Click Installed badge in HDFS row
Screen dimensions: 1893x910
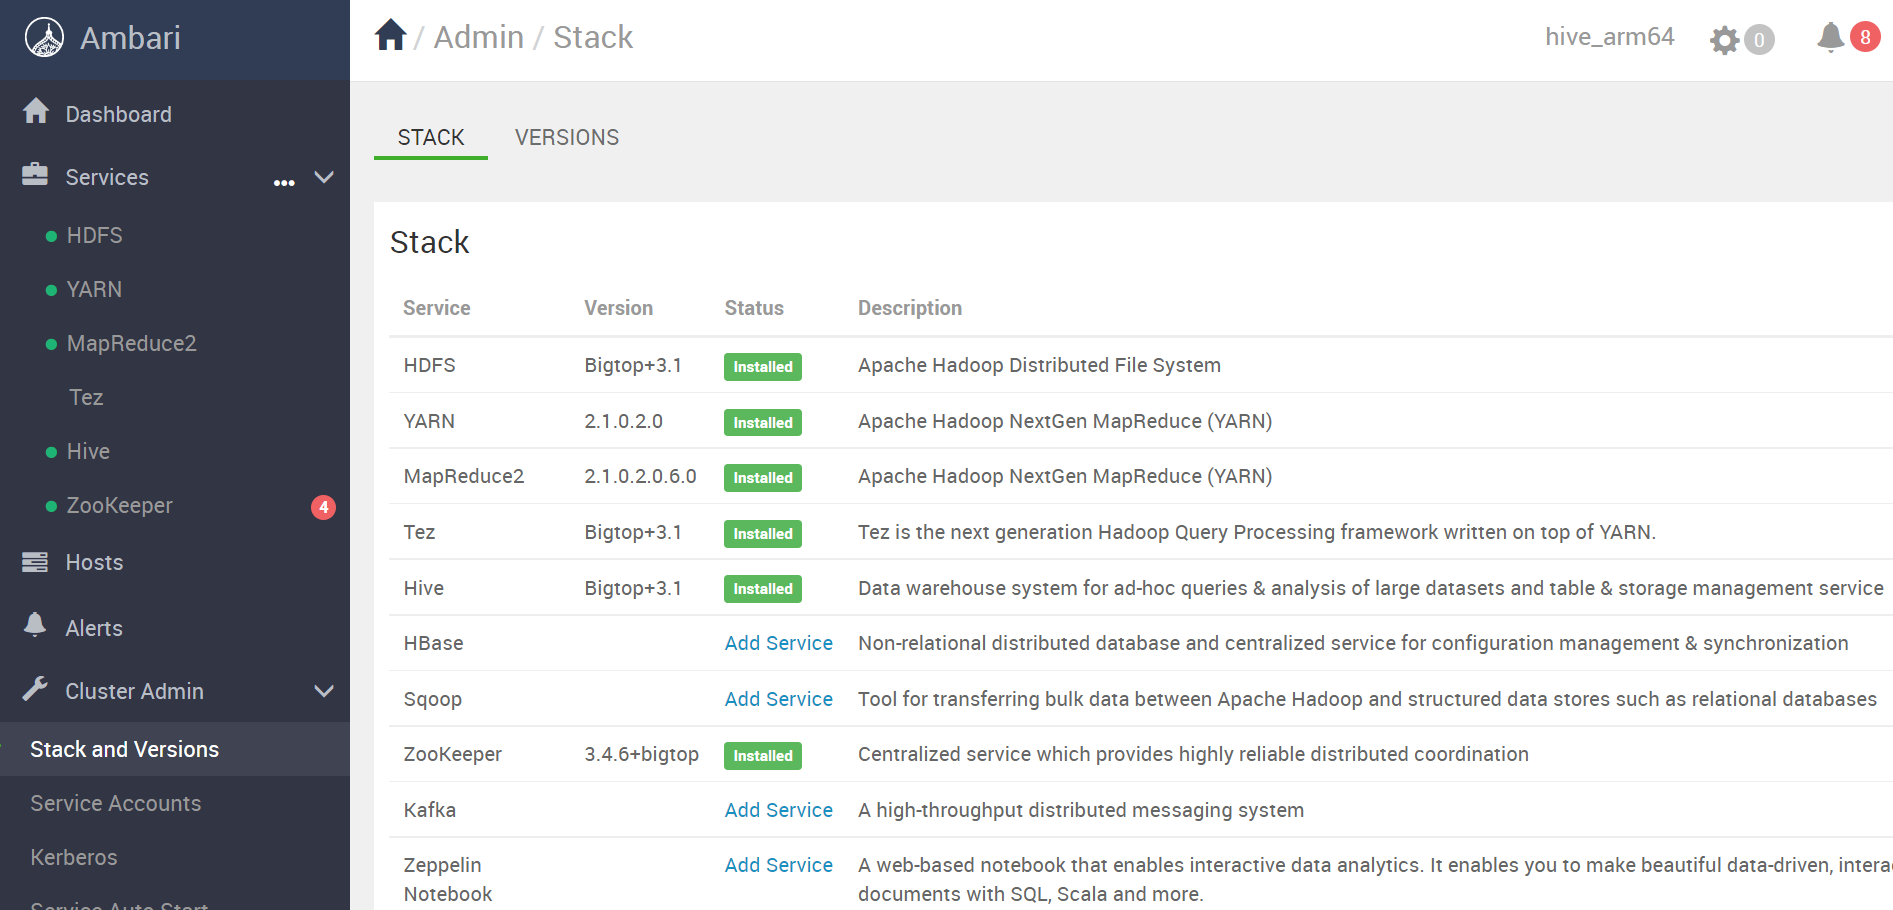[762, 367]
